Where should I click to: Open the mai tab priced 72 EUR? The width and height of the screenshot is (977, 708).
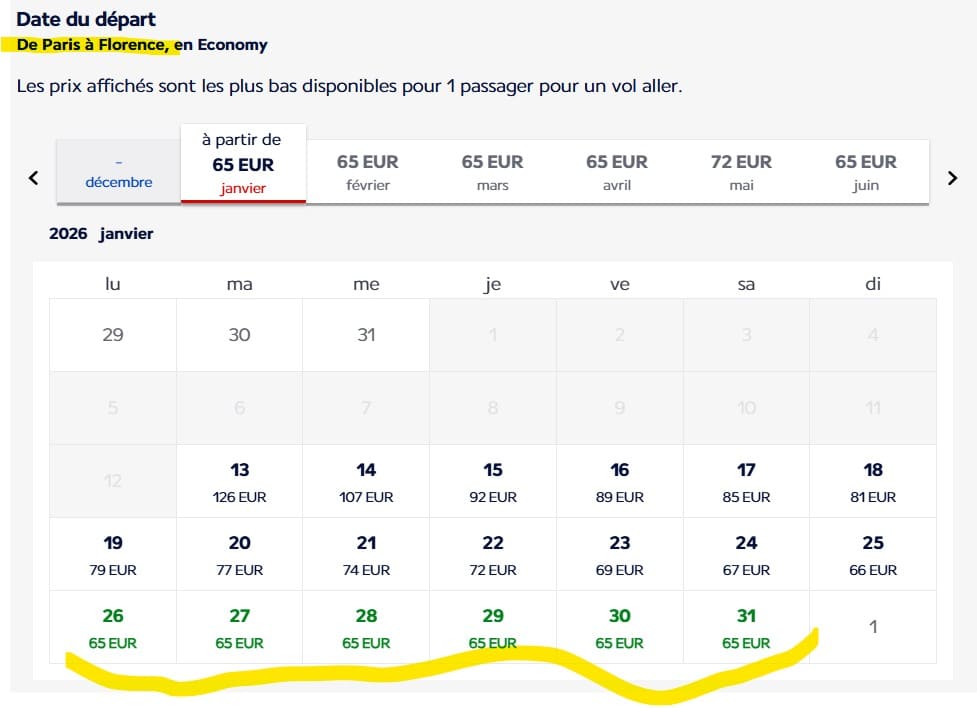click(x=742, y=170)
